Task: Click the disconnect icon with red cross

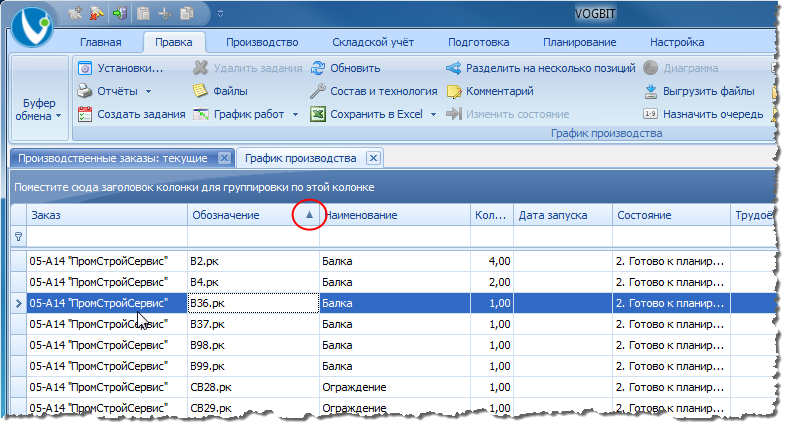Action: click(x=96, y=14)
